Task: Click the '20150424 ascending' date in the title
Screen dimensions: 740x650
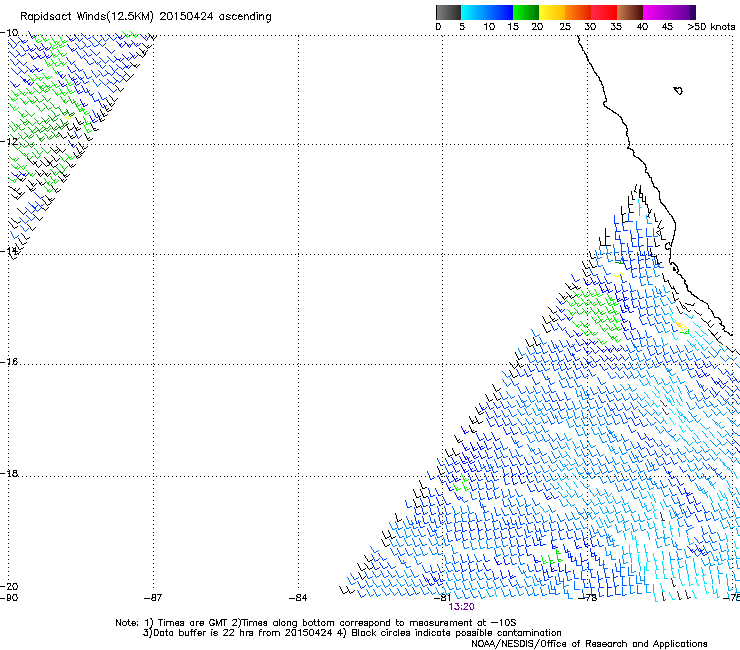Action: tap(215, 17)
